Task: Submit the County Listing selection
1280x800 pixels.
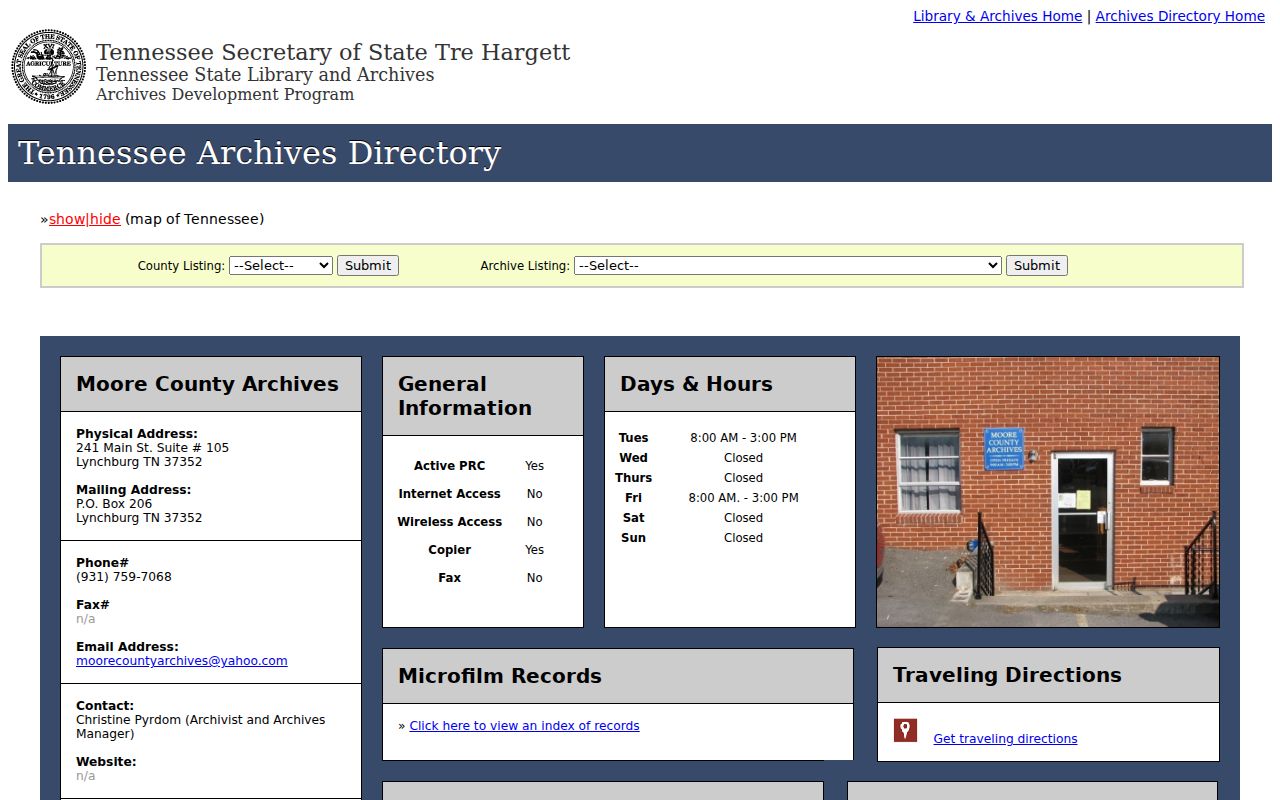Action: tap(368, 265)
